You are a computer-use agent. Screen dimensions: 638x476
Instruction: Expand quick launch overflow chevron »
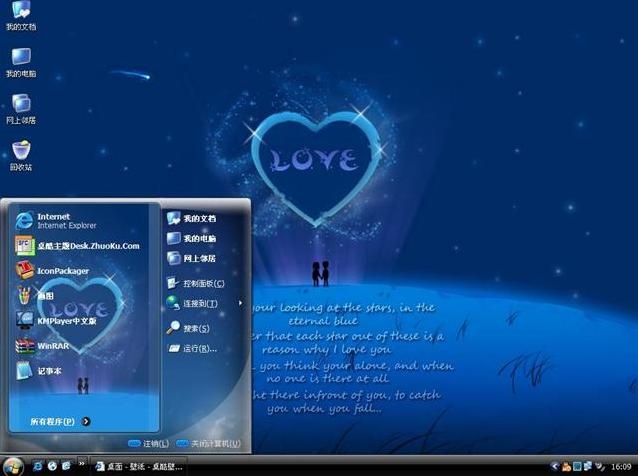coord(82,463)
